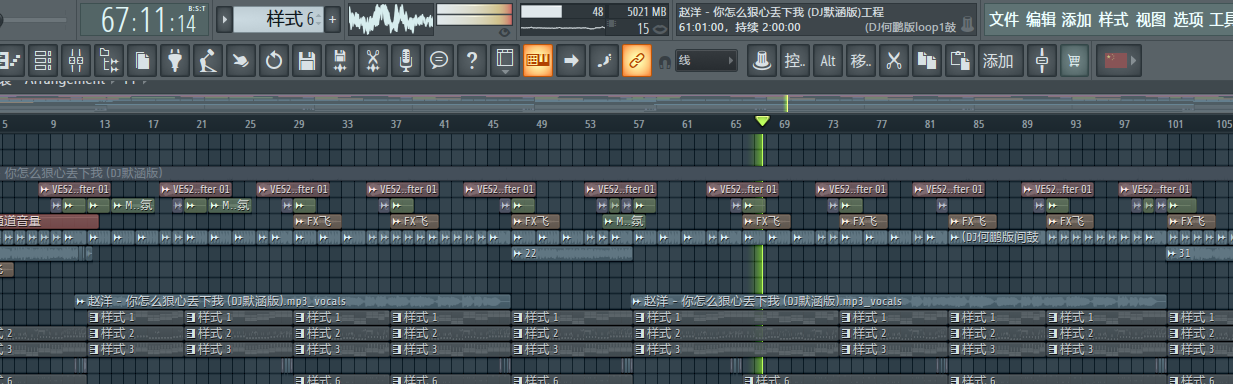Open the Browser folder-tree icon
The width and height of the screenshot is (1233, 384).
[x=110, y=61]
